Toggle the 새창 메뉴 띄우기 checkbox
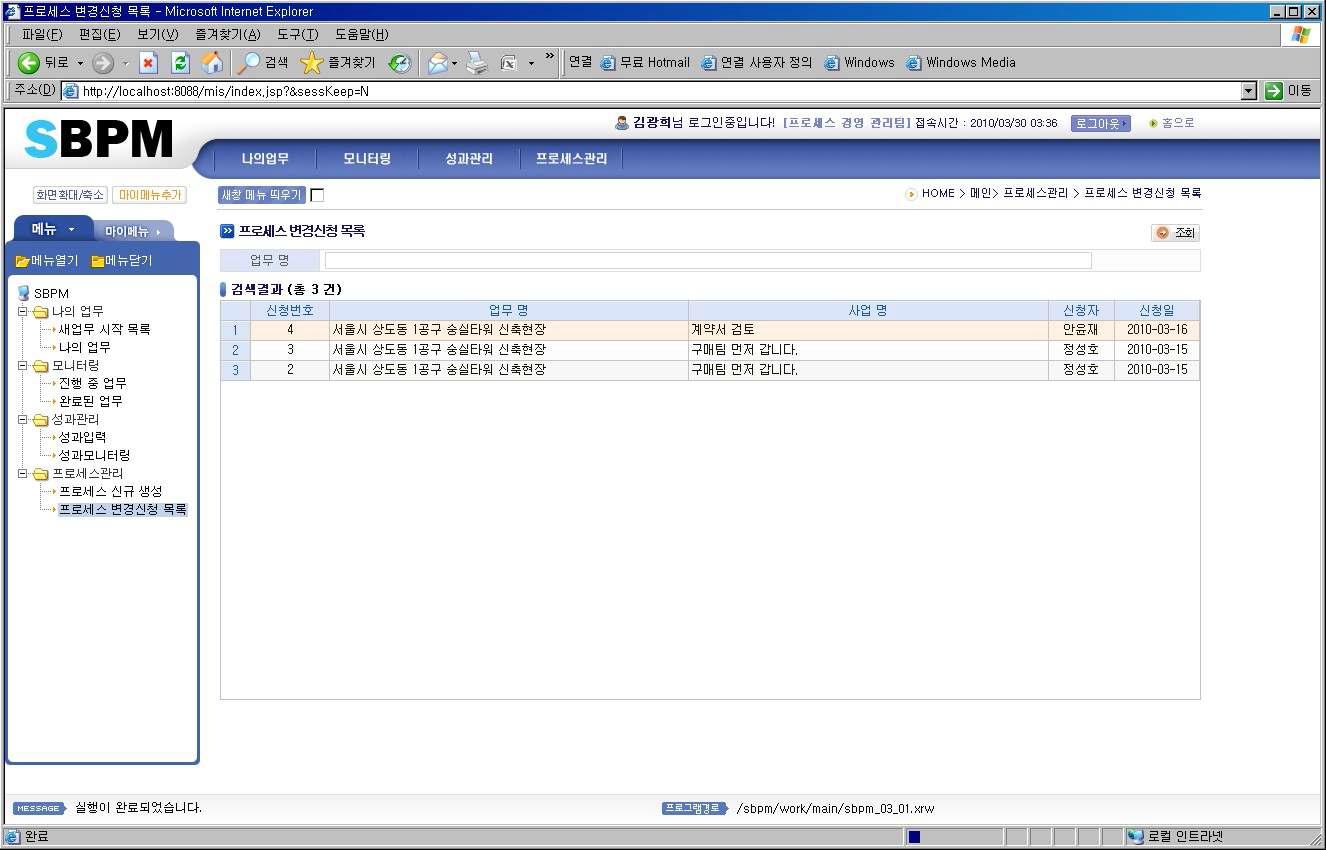This screenshot has width=1326, height=850. pyautogui.click(x=317, y=195)
